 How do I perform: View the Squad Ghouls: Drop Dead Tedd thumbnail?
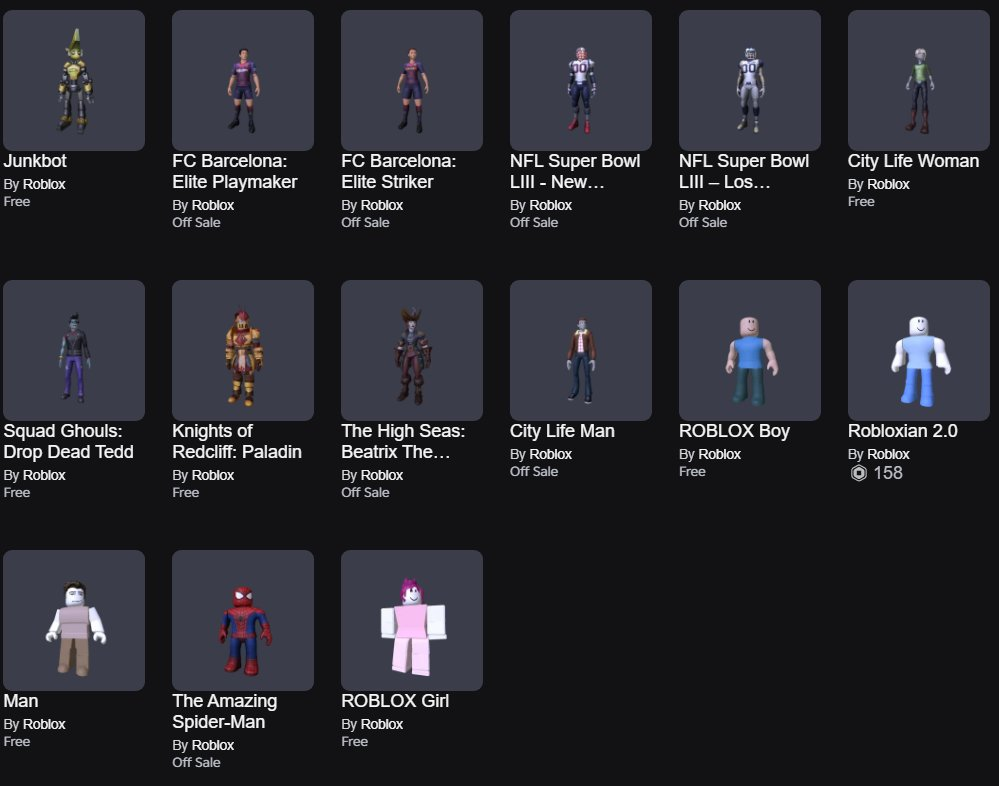(x=74, y=350)
